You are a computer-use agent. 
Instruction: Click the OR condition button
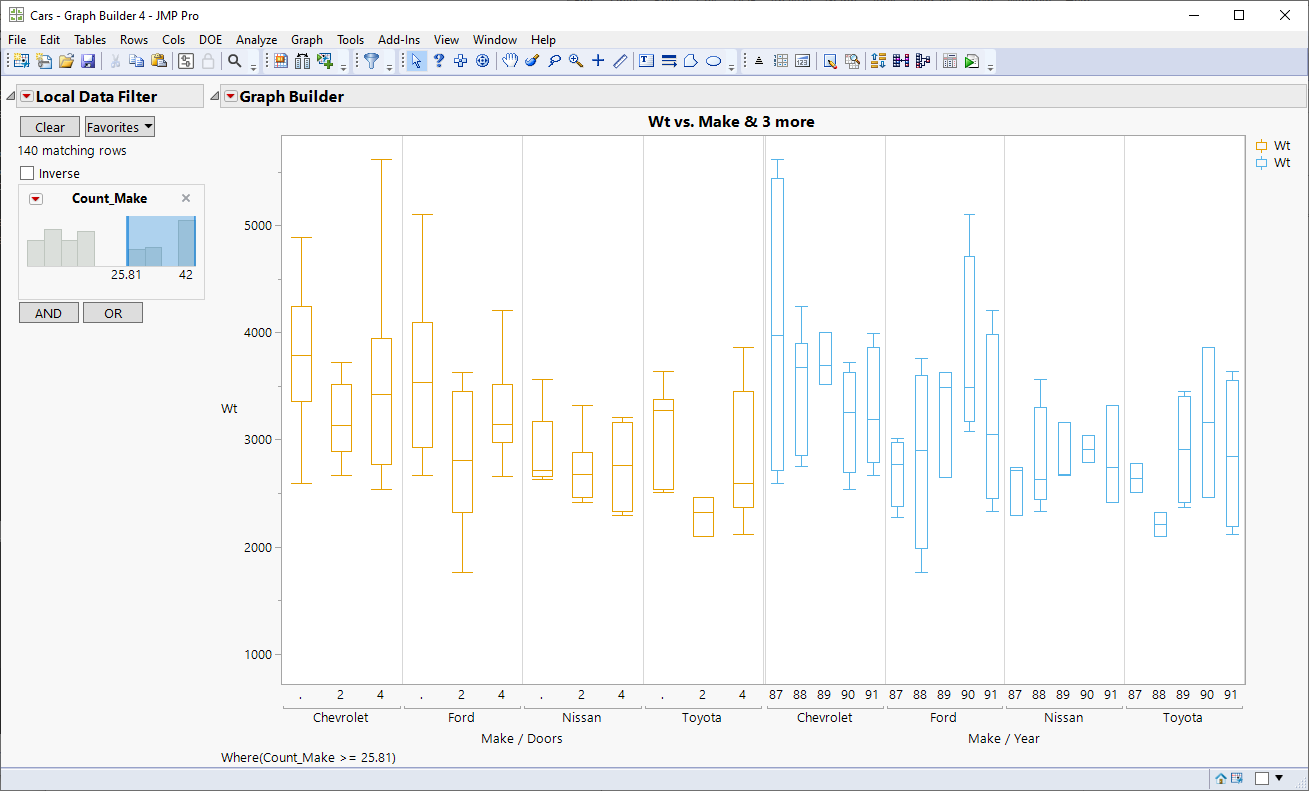pyautogui.click(x=112, y=312)
